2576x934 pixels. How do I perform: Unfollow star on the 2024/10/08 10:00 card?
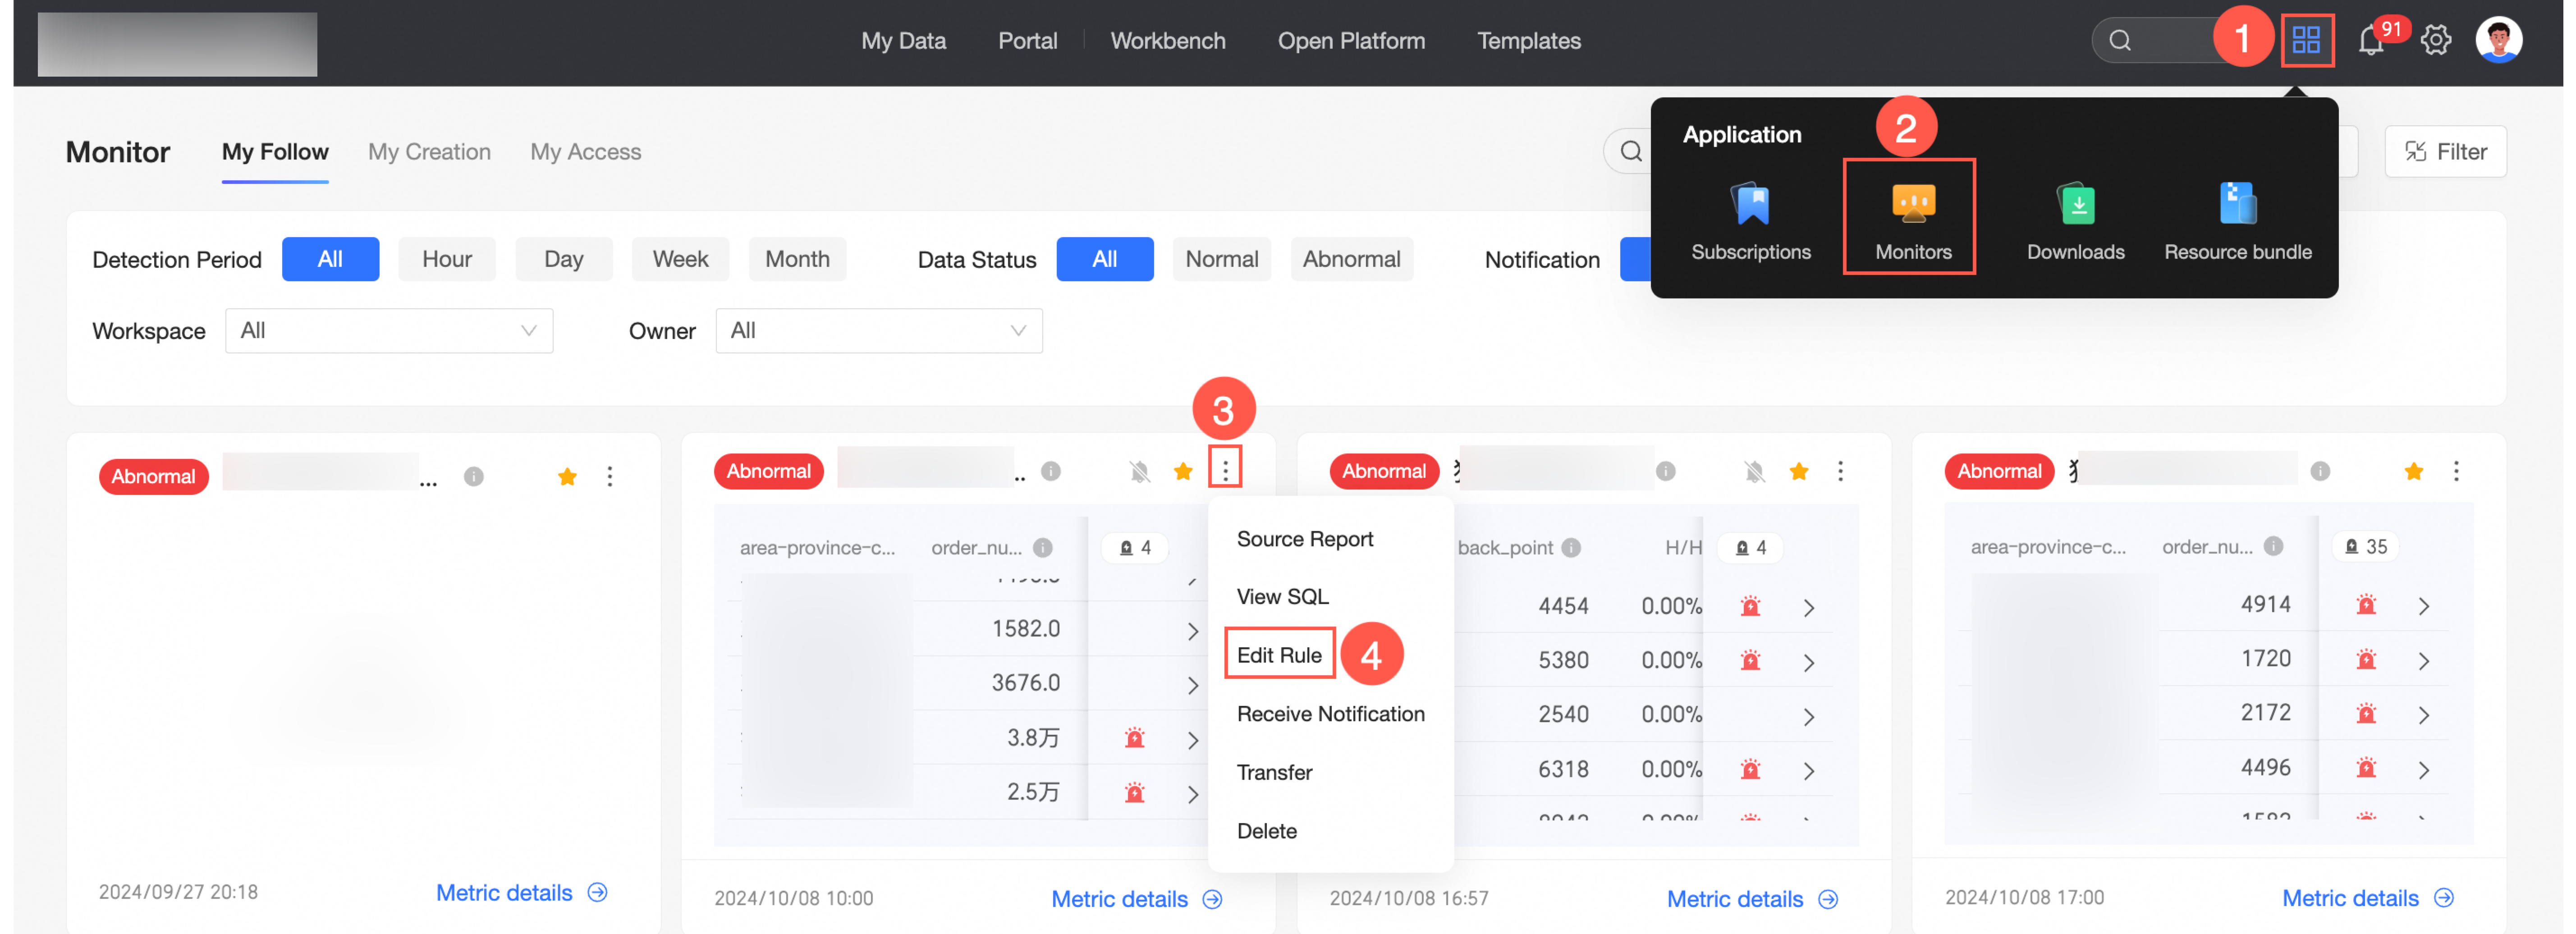[x=1183, y=472]
